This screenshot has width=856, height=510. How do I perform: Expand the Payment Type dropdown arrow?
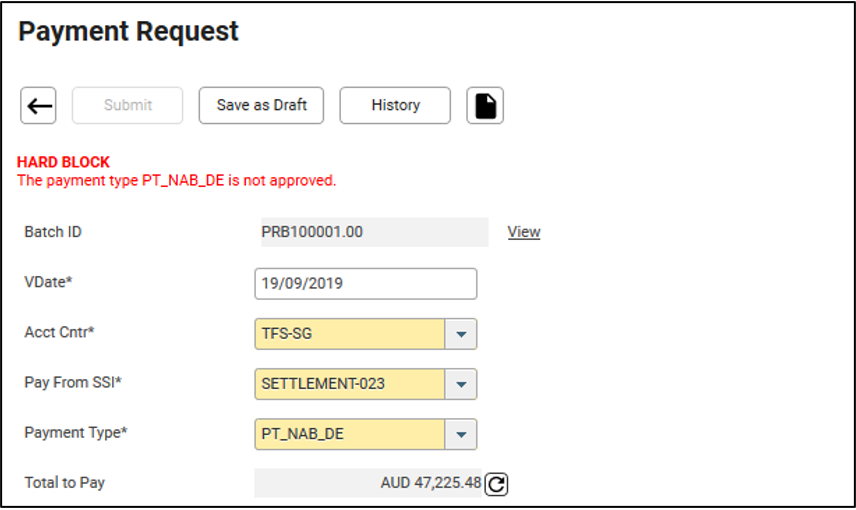460,434
